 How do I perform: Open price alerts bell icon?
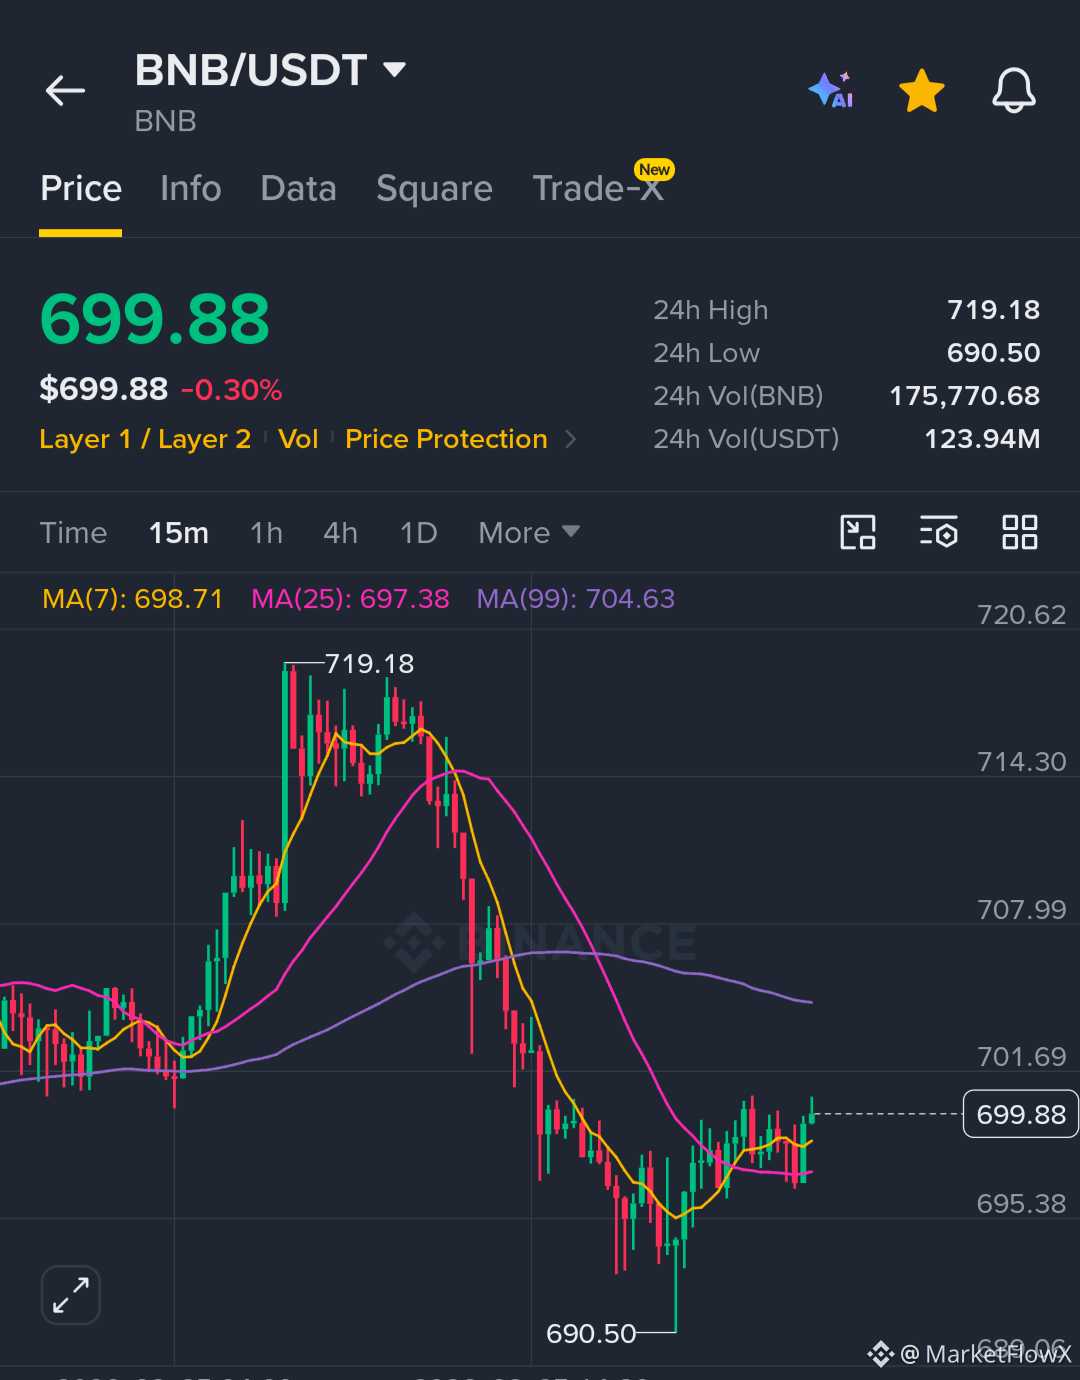pyautogui.click(x=1014, y=91)
